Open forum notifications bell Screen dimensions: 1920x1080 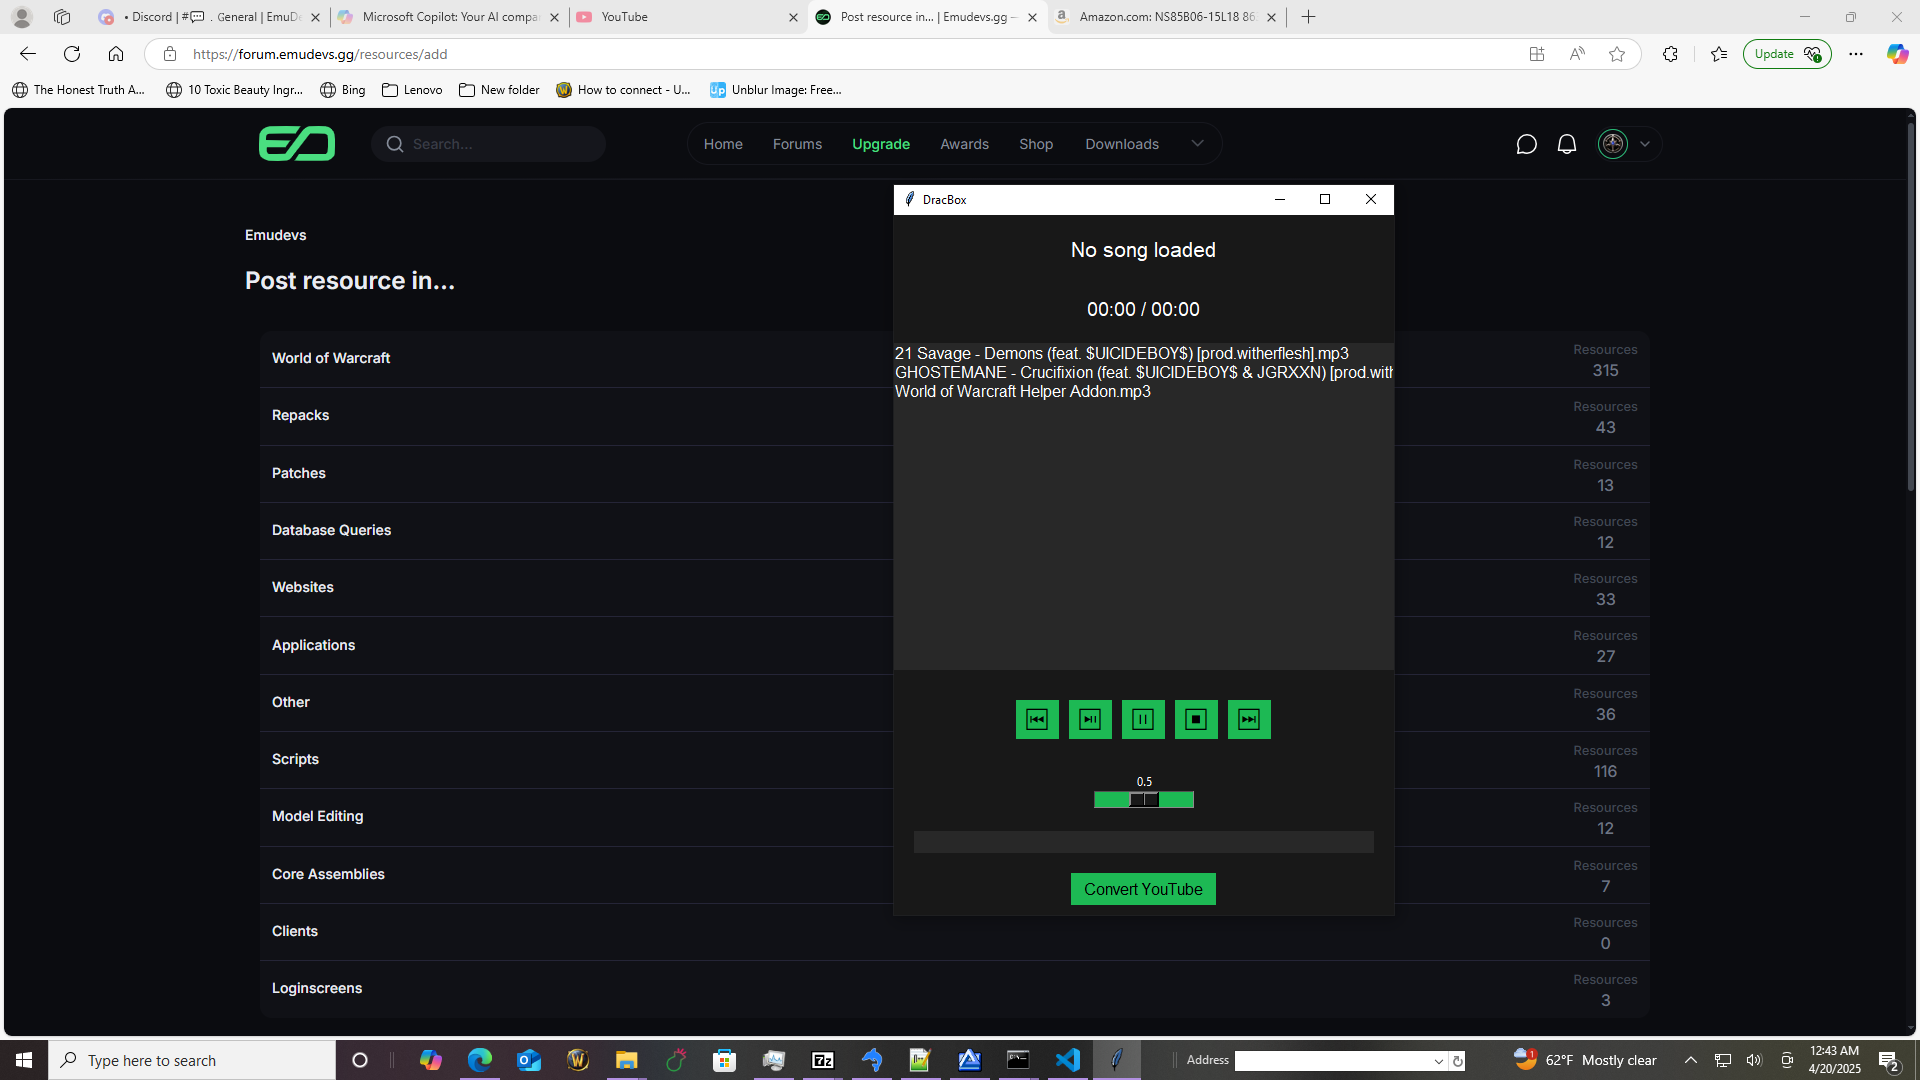1567,144
